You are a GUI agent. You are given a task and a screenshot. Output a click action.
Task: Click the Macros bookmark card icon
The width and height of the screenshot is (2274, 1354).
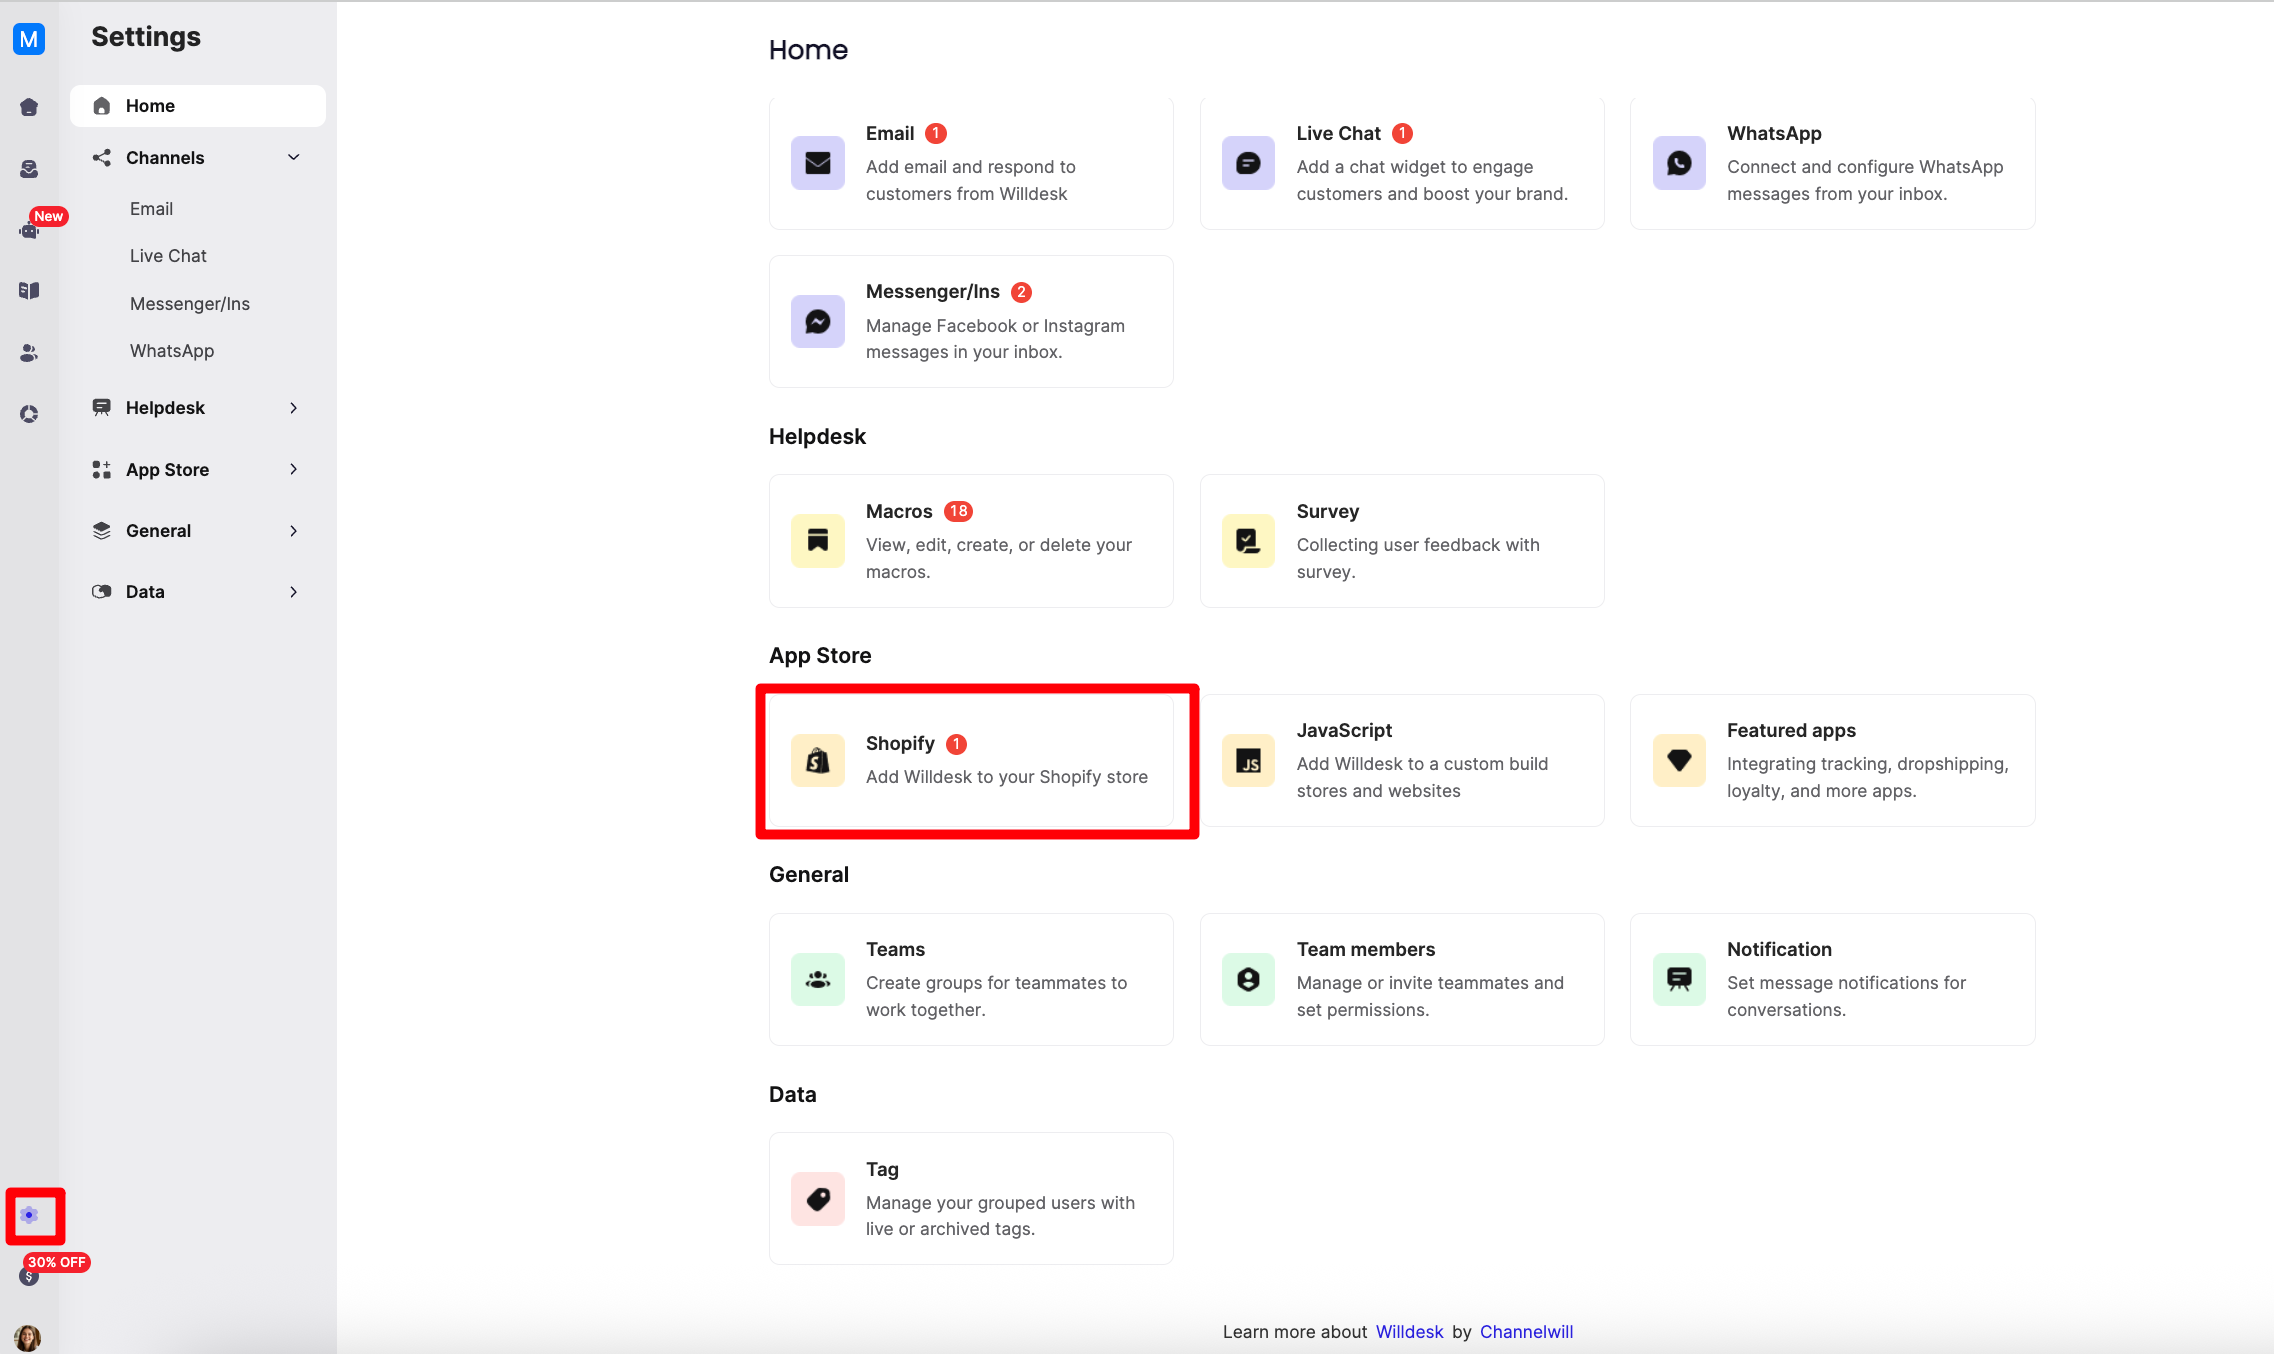tap(818, 541)
